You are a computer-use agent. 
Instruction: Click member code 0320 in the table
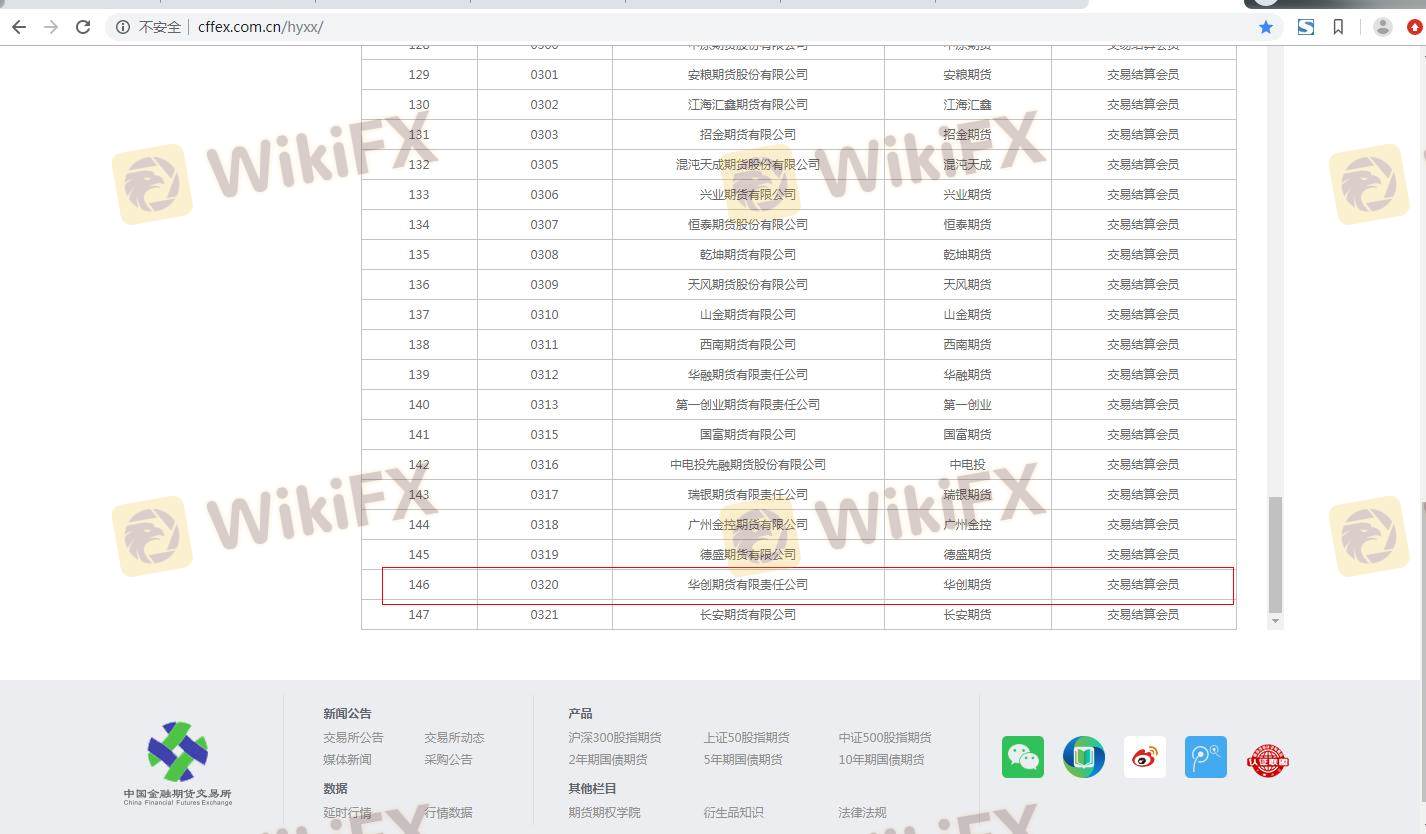(x=544, y=584)
